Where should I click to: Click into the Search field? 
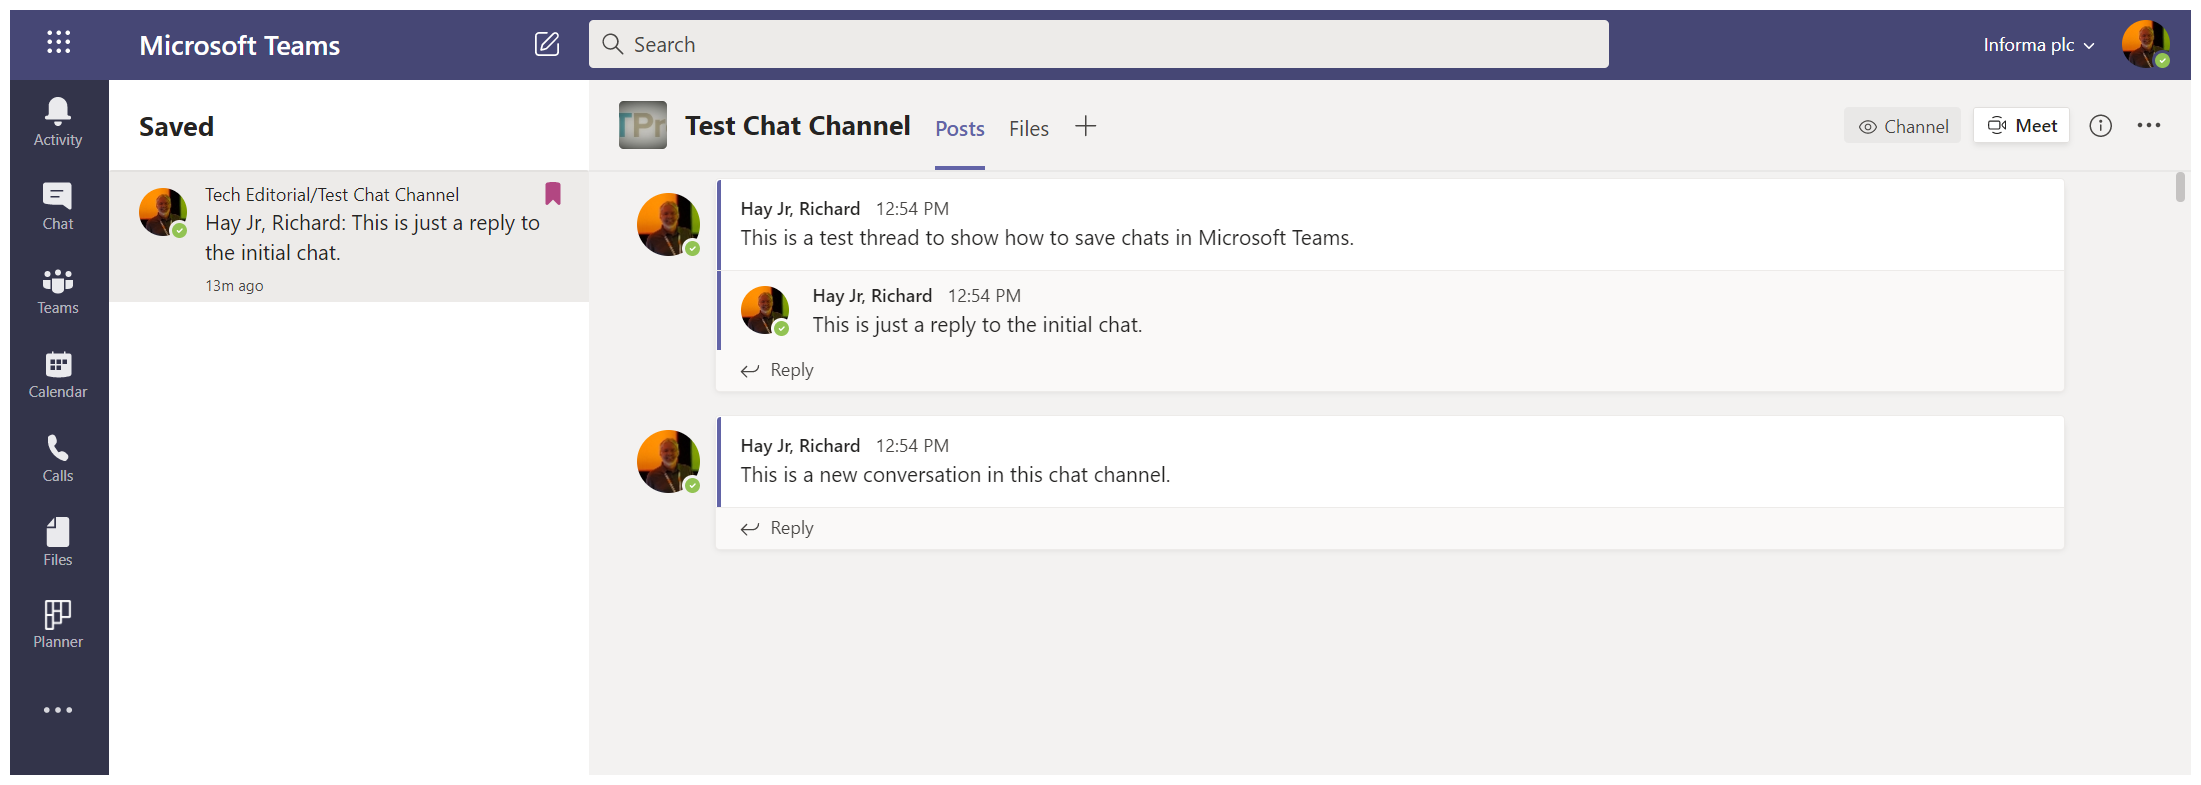(x=1098, y=44)
